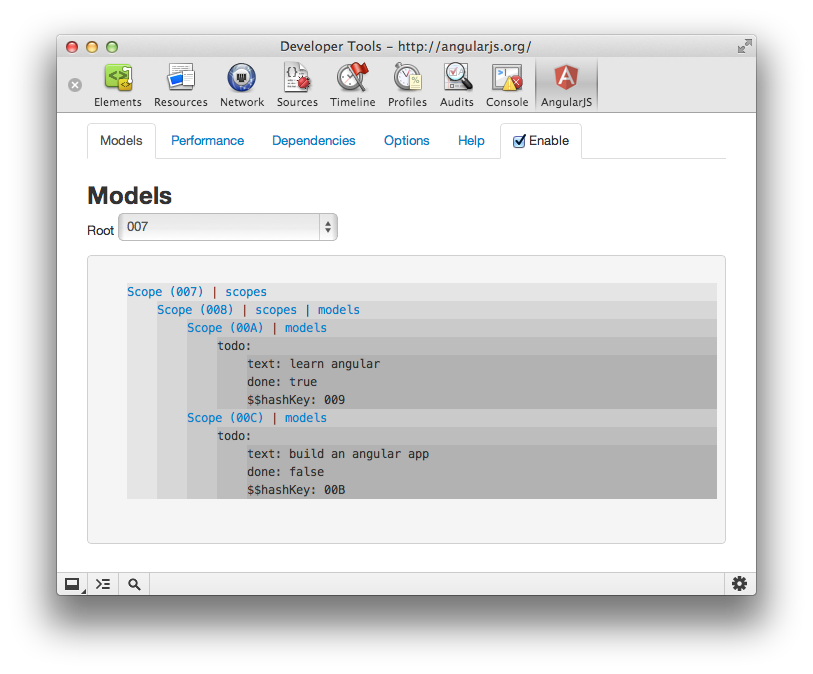Switch to the Console panel
Viewport: 813px width, 674px height.
(507, 85)
